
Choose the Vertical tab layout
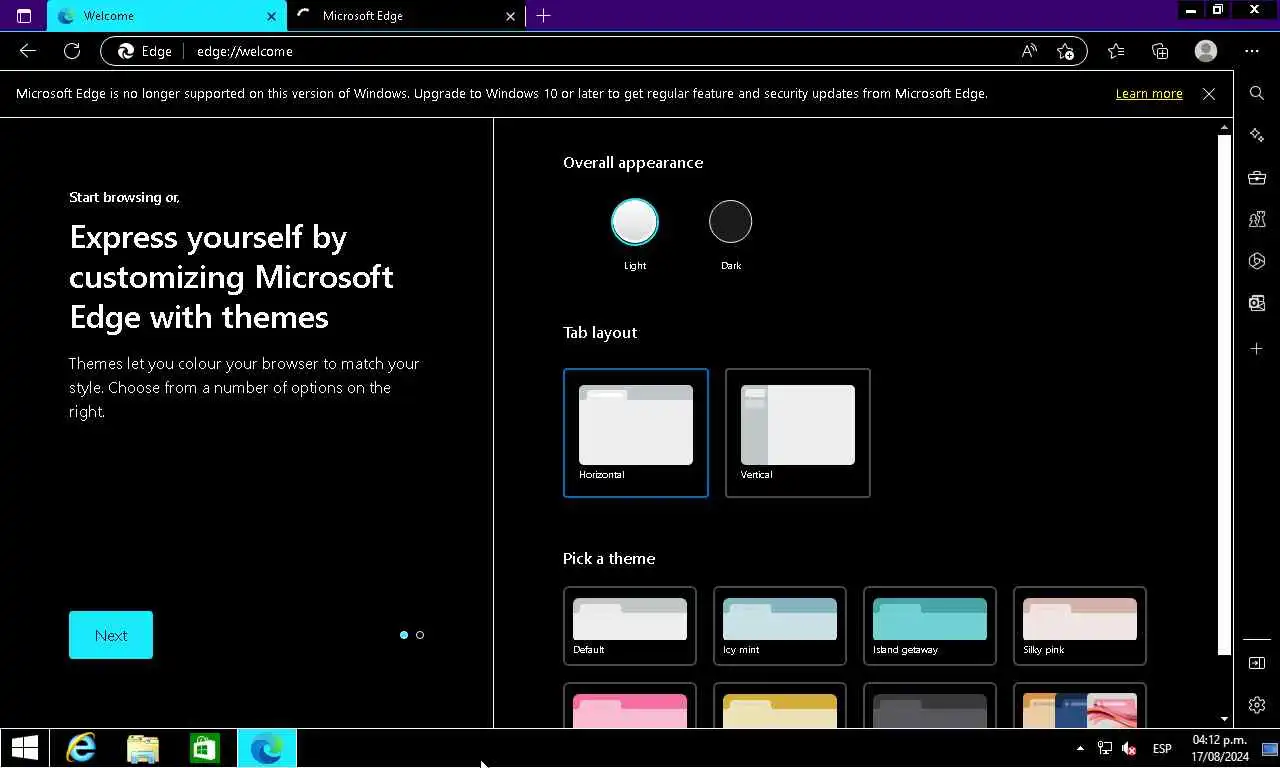798,433
